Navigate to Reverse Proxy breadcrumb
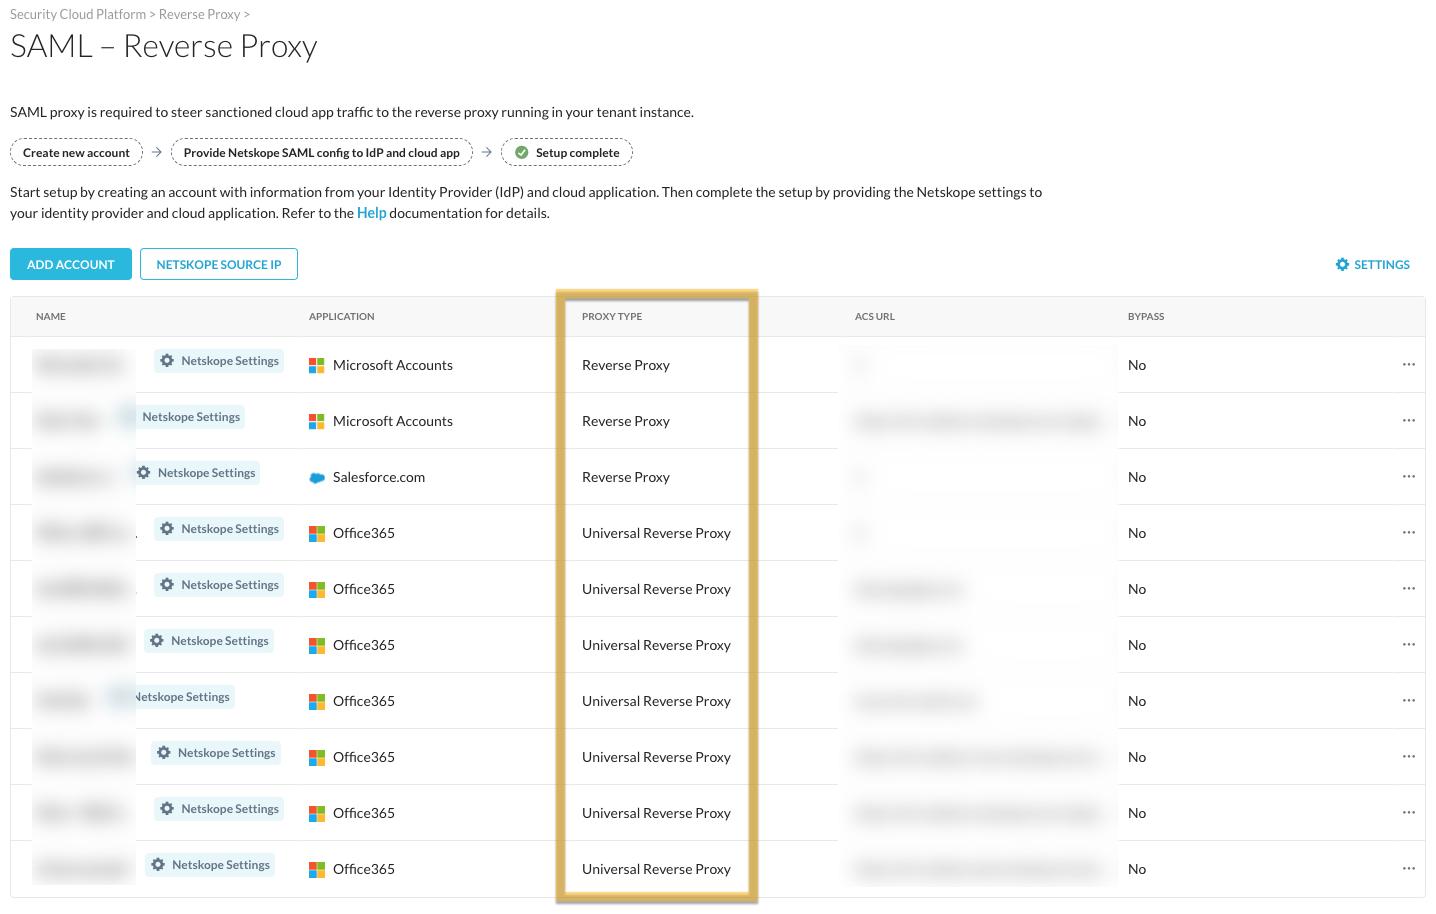This screenshot has height=914, width=1436. point(199,14)
